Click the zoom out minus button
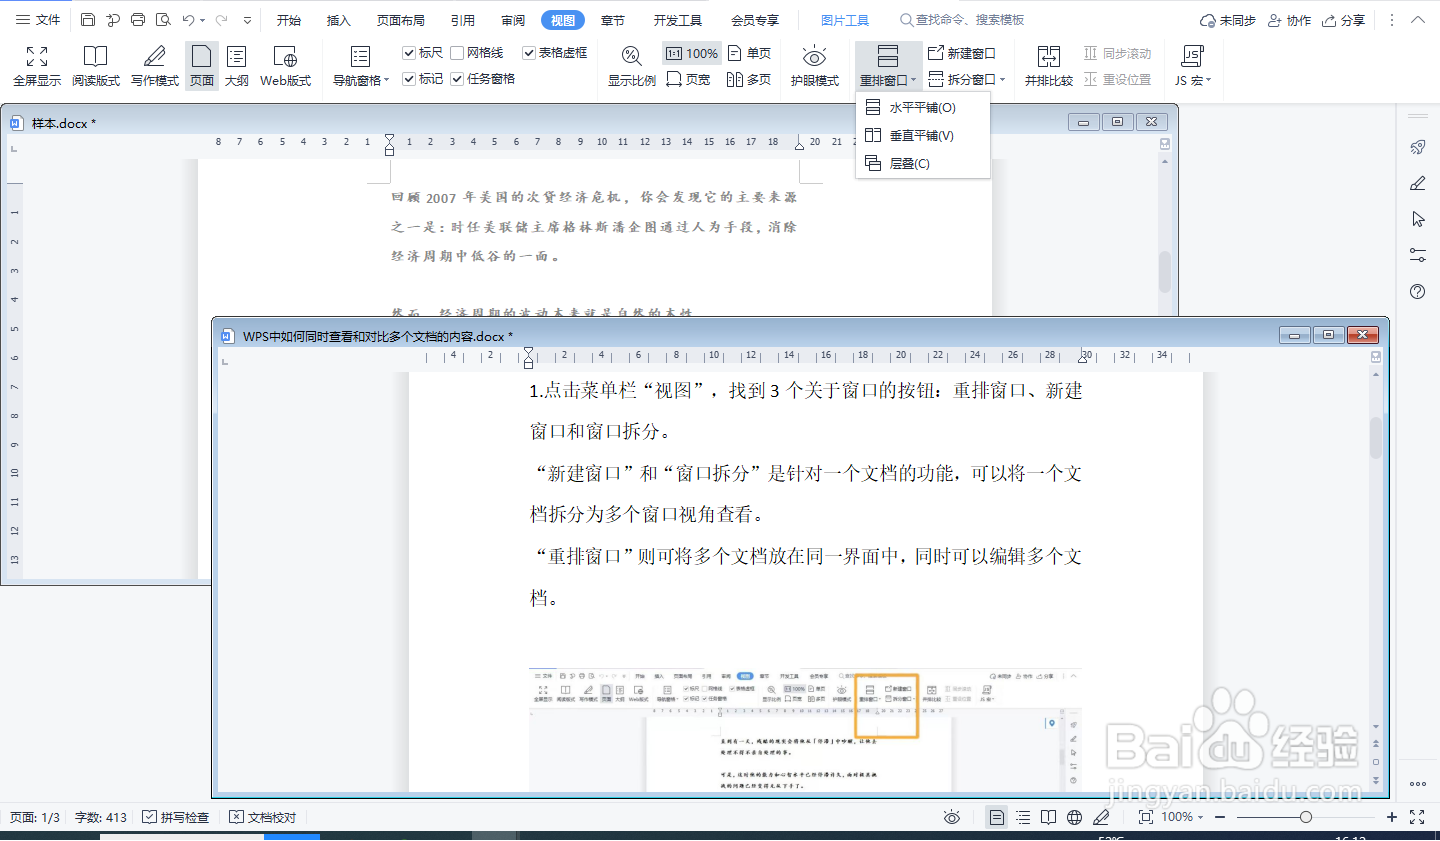Viewport: 1440px width, 841px height. click(1220, 817)
